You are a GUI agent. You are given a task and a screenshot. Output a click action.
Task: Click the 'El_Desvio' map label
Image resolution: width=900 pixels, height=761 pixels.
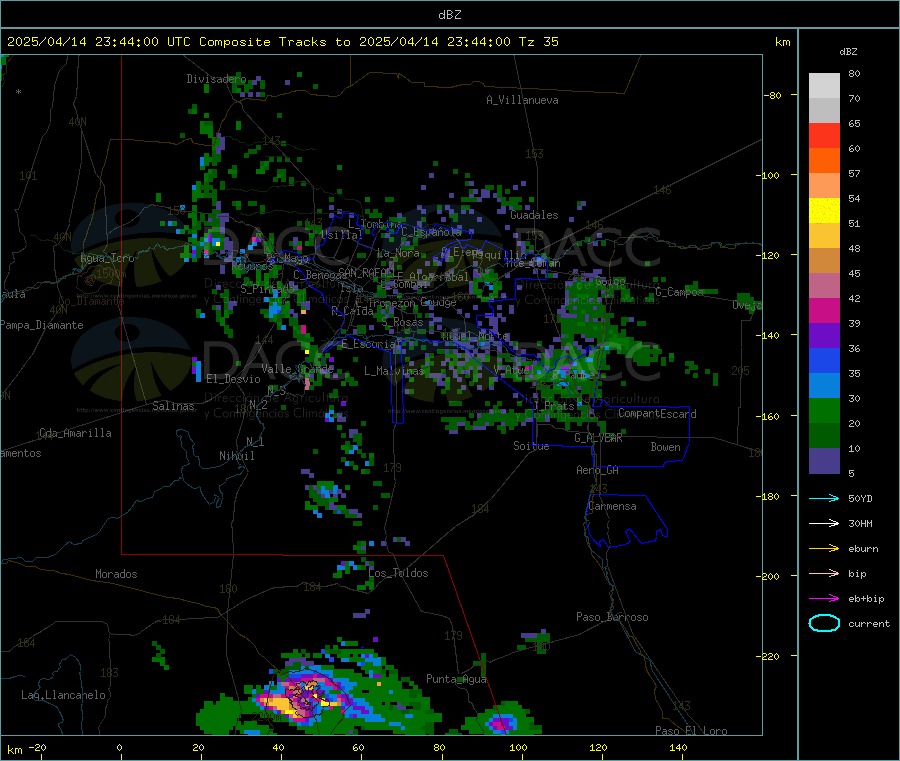(233, 379)
